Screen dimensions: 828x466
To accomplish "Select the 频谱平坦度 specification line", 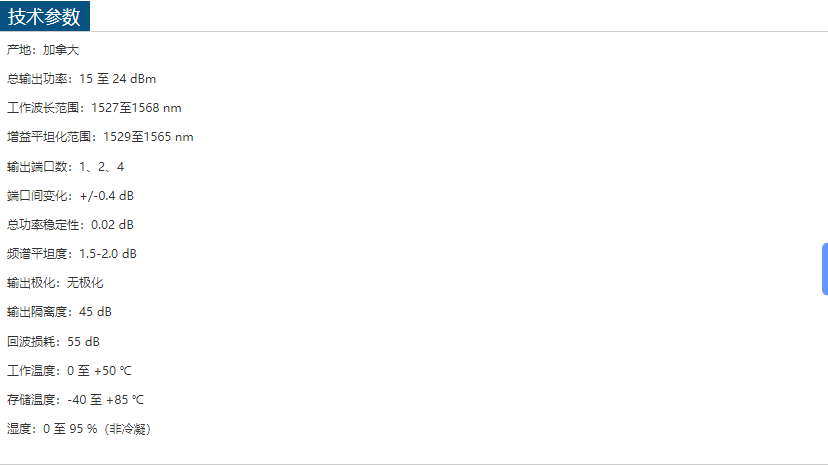I will (72, 254).
